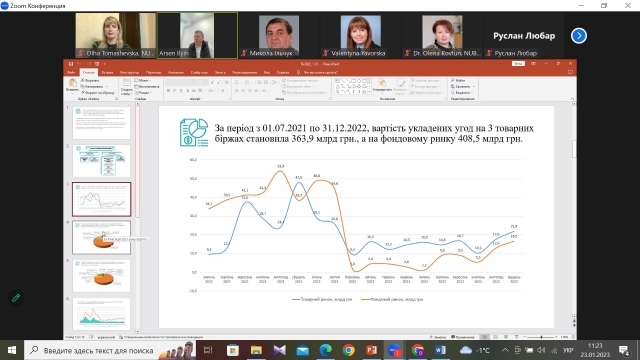The height and width of the screenshot is (360, 640).
Task: Toggle the Заметки notes pane in status bar
Action: (438, 337)
